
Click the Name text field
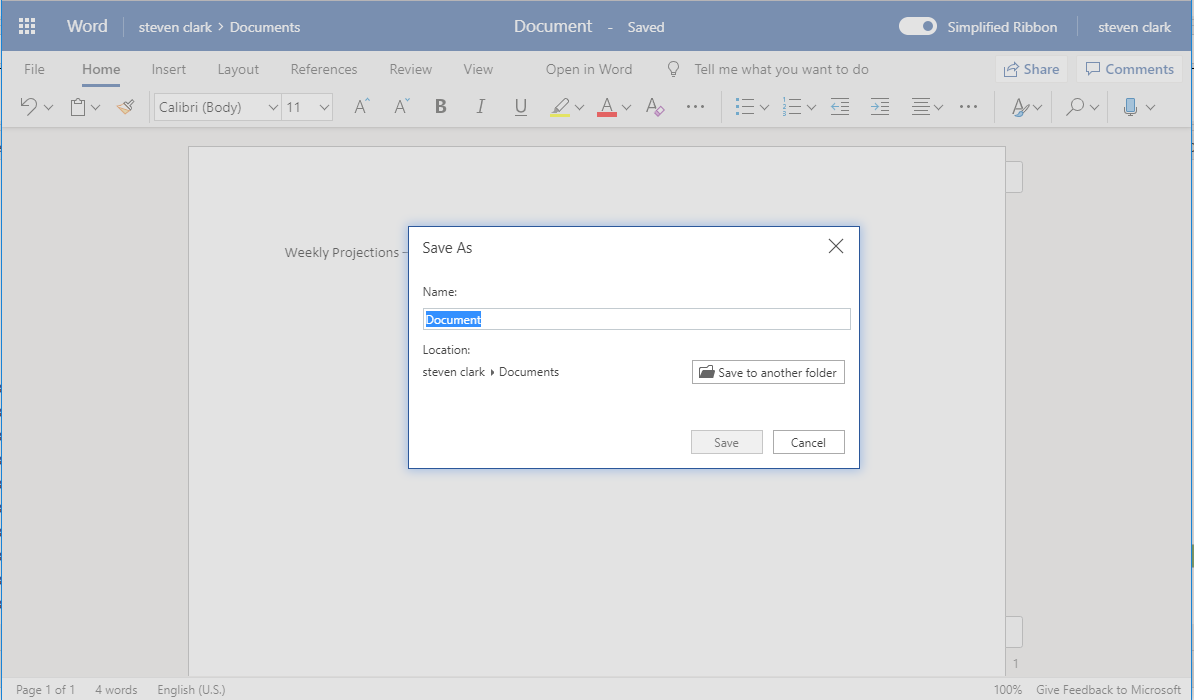pos(636,319)
